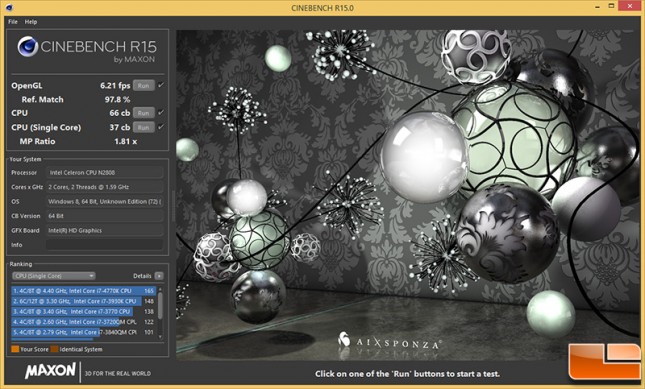The height and width of the screenshot is (389, 645).
Task: Click the Your Score legend label
Action: pos(34,349)
